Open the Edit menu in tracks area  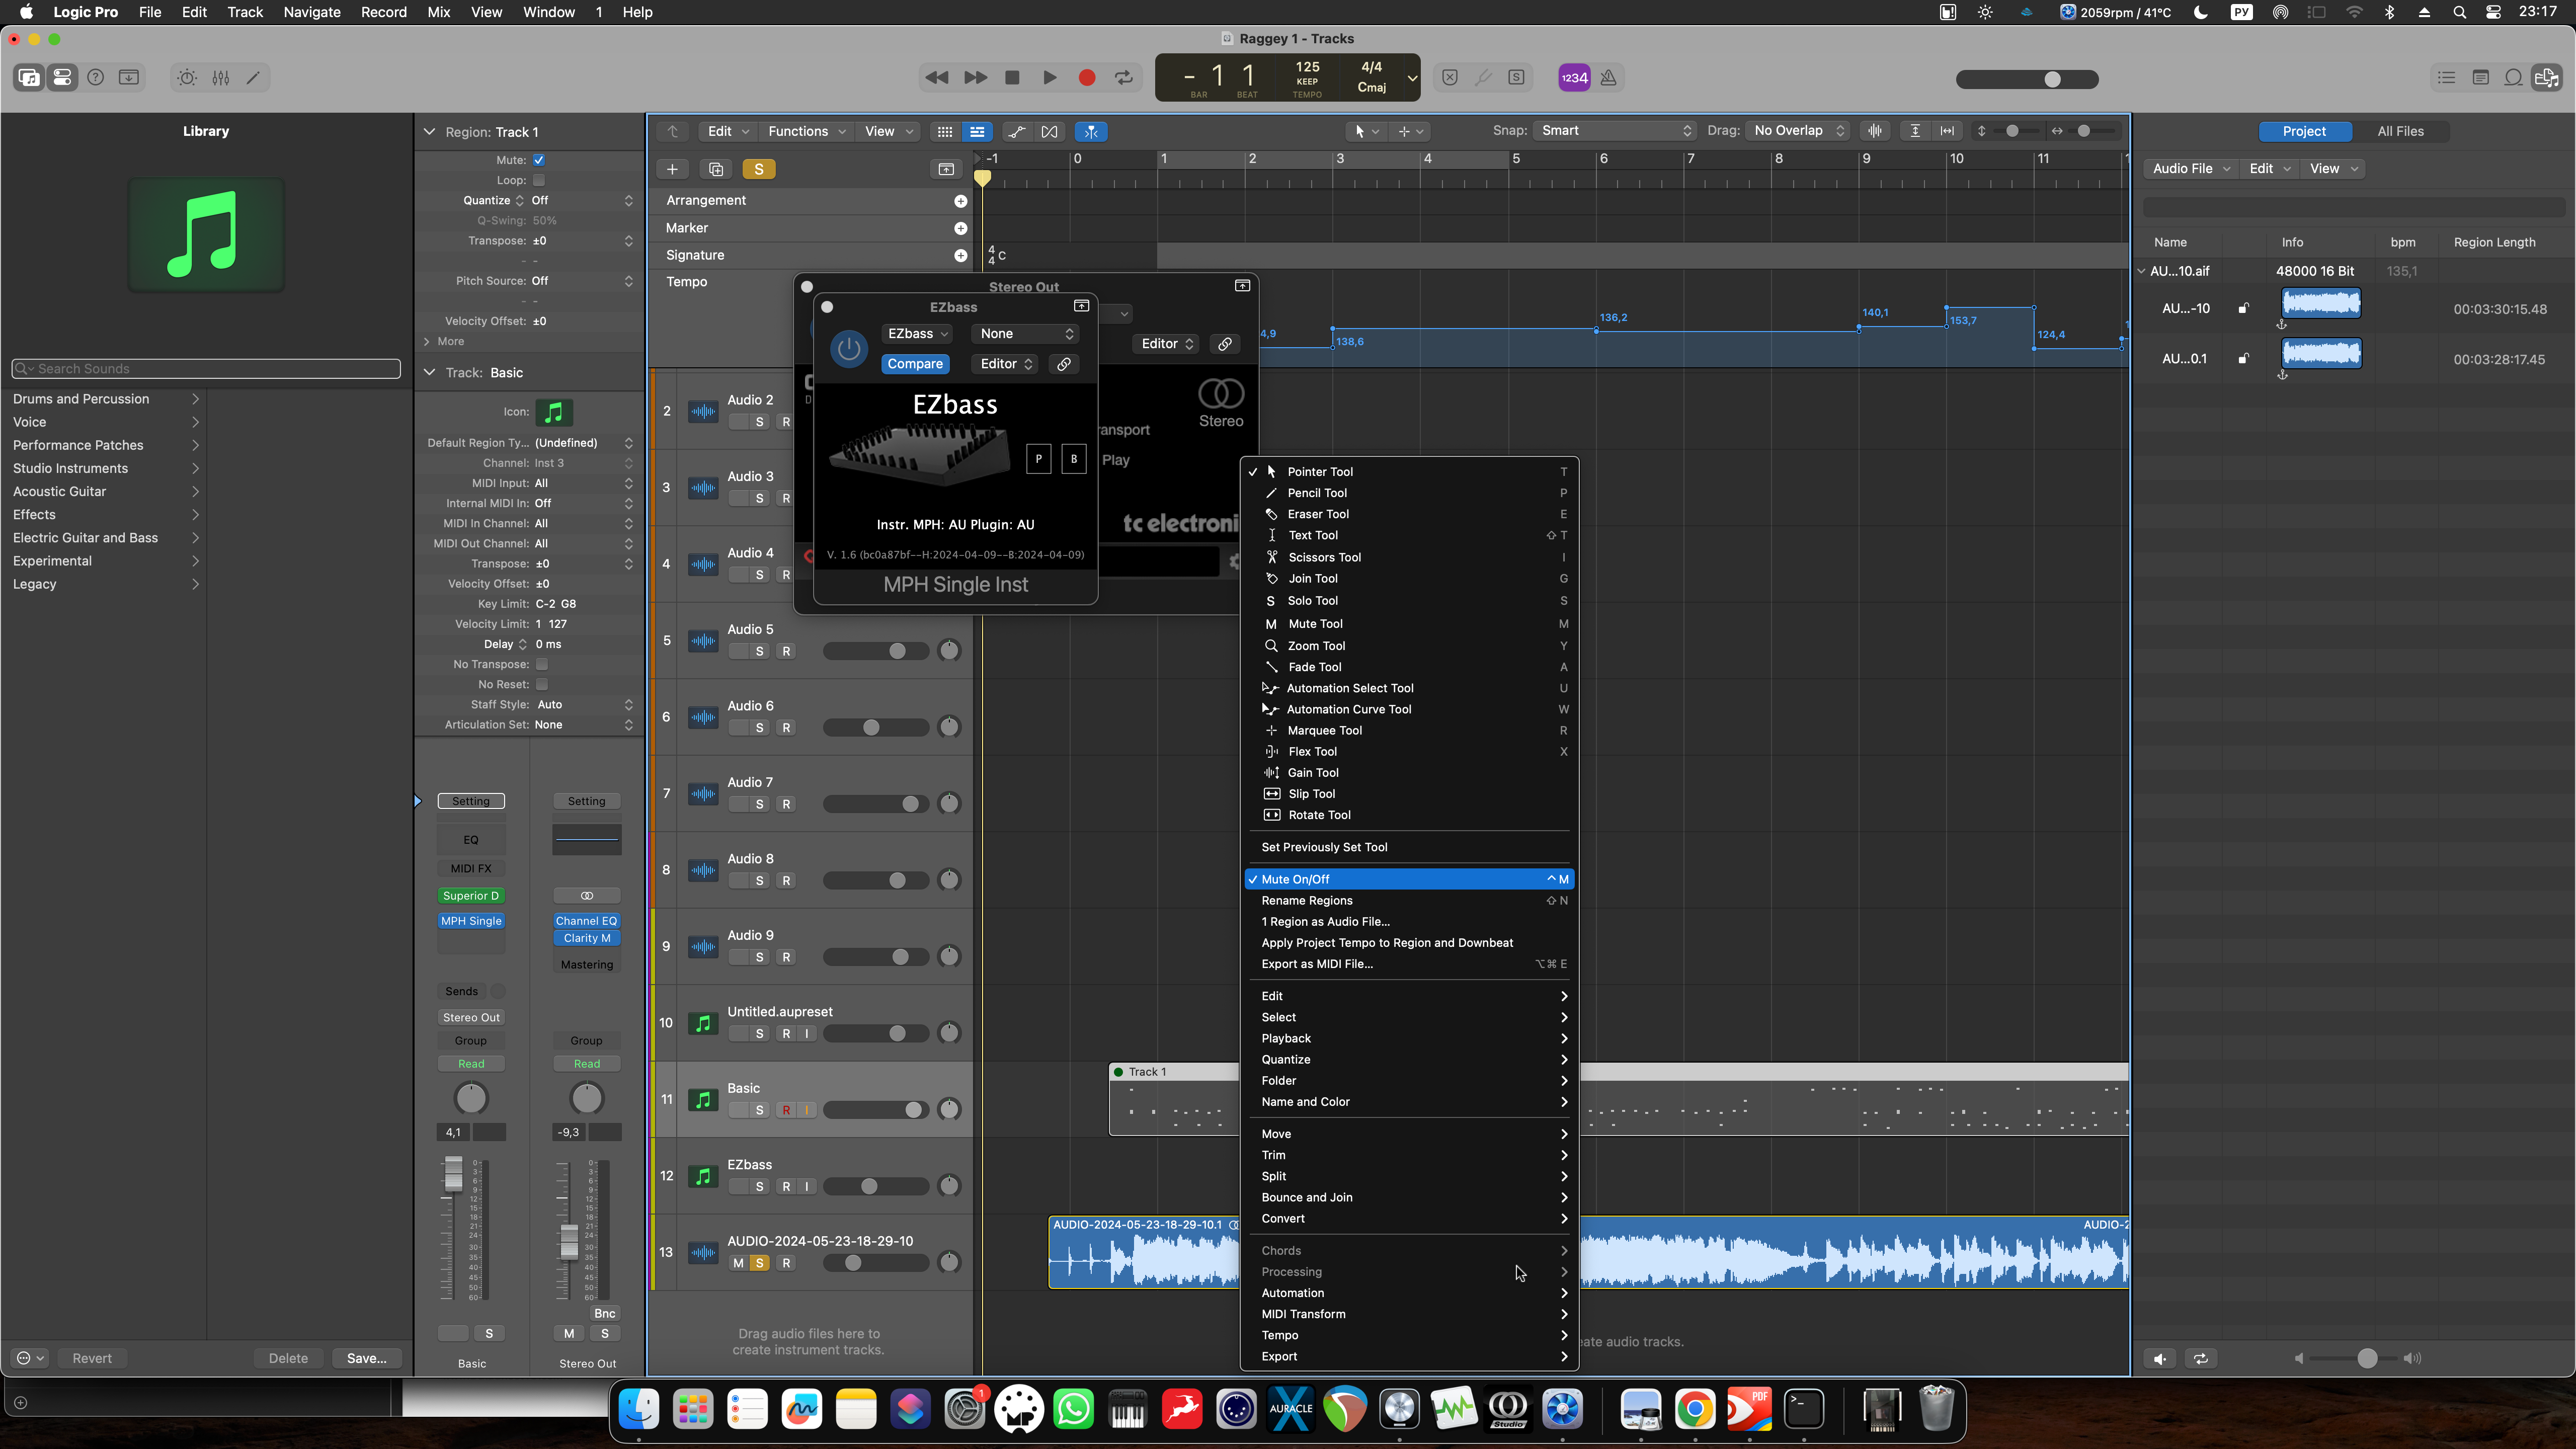727,131
